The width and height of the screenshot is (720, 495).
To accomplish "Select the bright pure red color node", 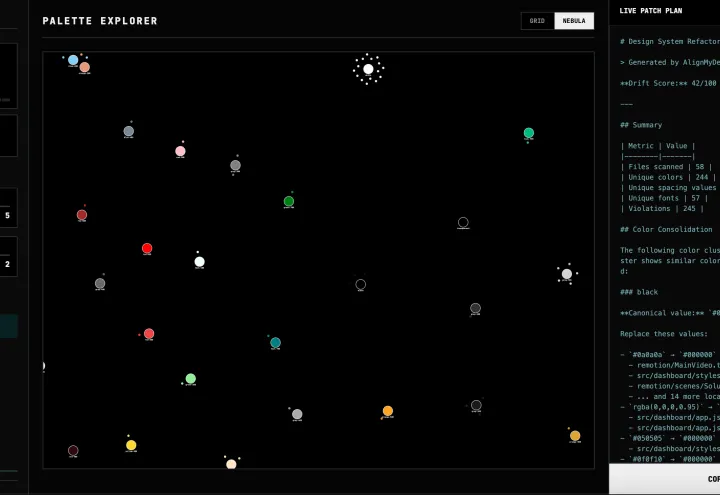I will (x=147, y=248).
